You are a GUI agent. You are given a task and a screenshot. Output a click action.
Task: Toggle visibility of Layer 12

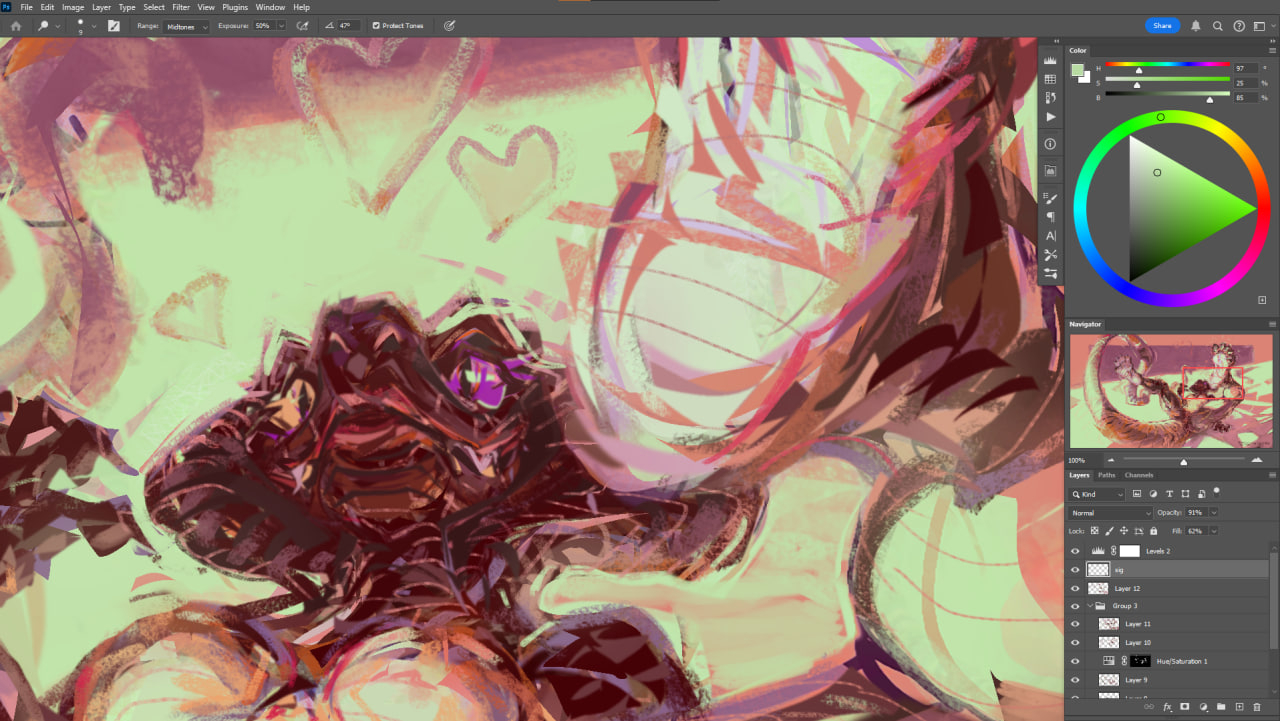pos(1075,588)
